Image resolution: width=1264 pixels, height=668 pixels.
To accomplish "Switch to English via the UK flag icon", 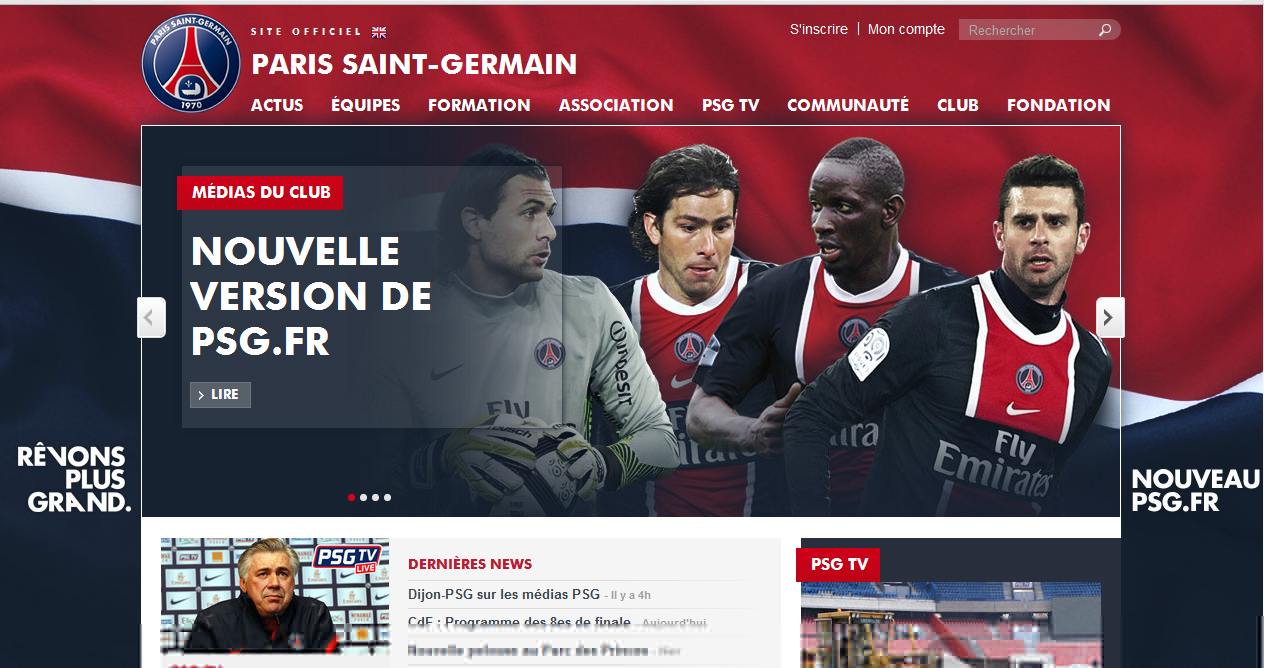I will pos(379,32).
